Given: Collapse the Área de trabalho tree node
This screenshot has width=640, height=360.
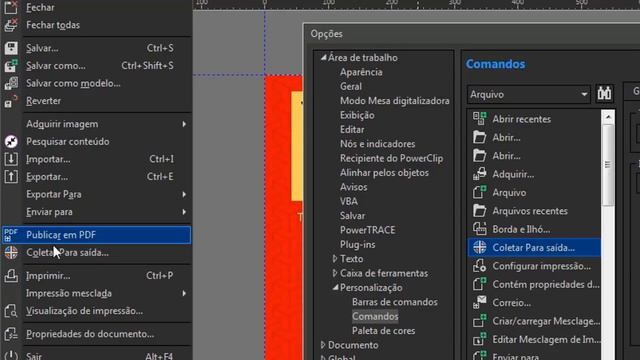Looking at the screenshot, I should [323, 58].
